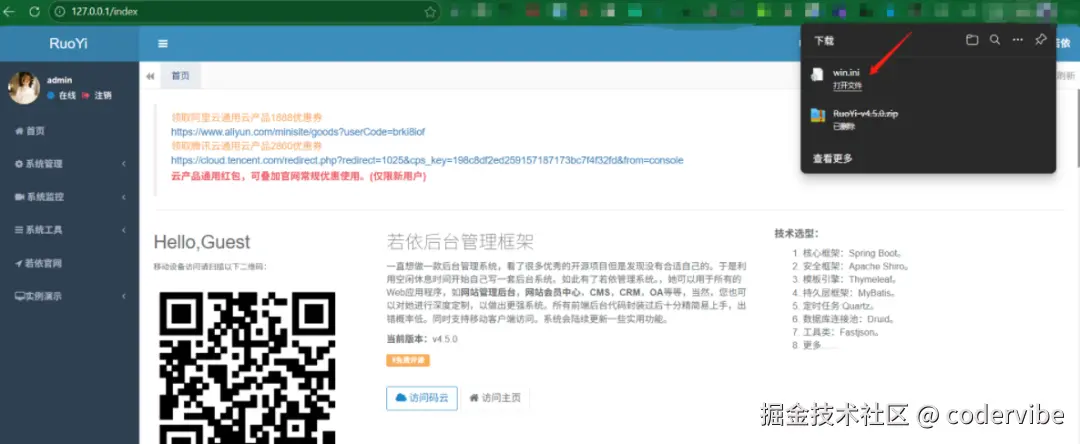1080x444 pixels.
Task: Open 访问主页 button
Action: pyautogui.click(x=495, y=398)
